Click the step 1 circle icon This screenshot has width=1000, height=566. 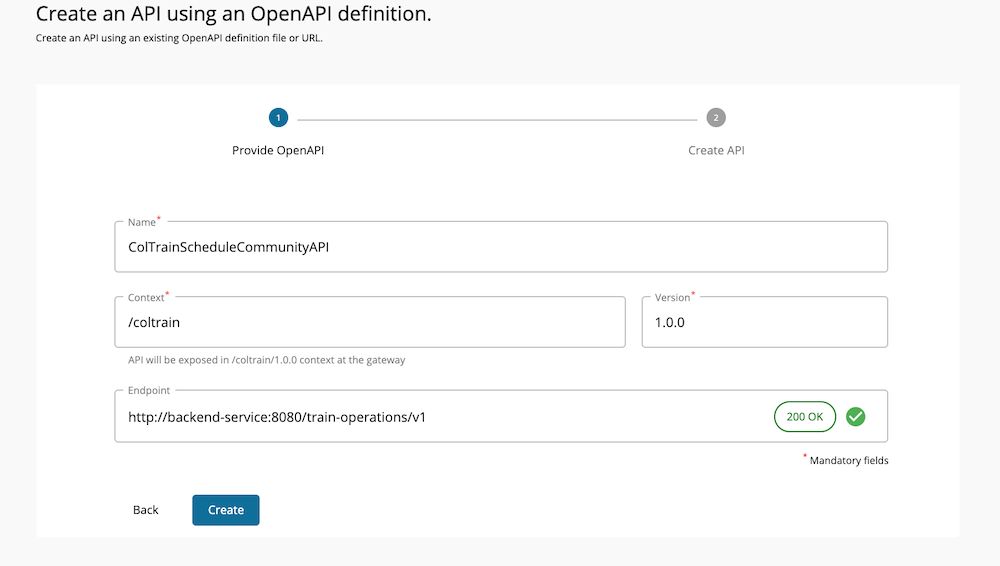point(278,118)
